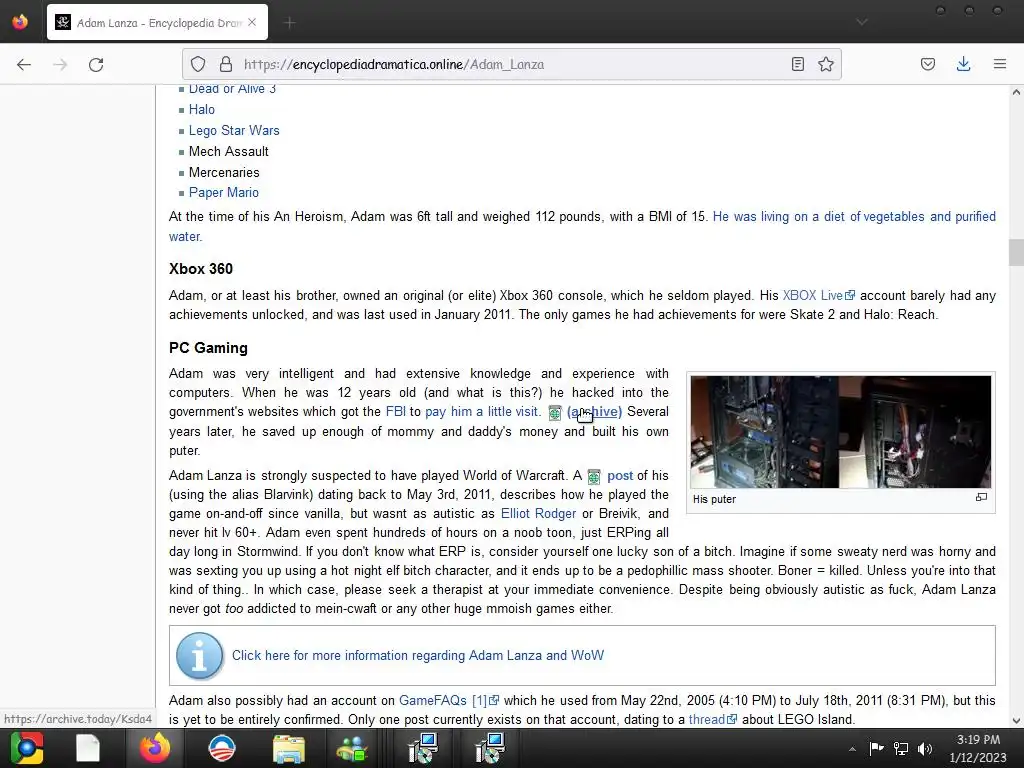Reload the current page
1024x768 pixels.
96,64
